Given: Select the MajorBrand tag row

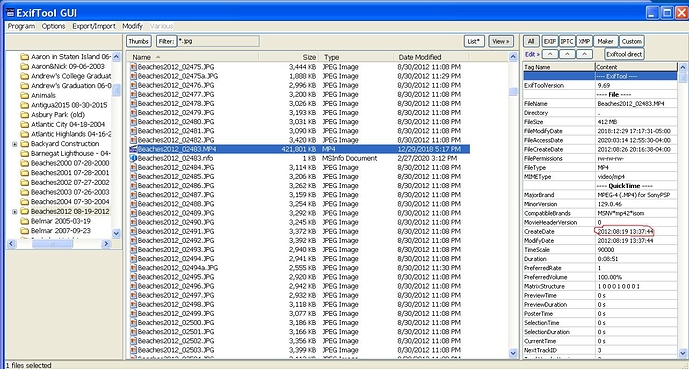Looking at the screenshot, I should (x=600, y=195).
